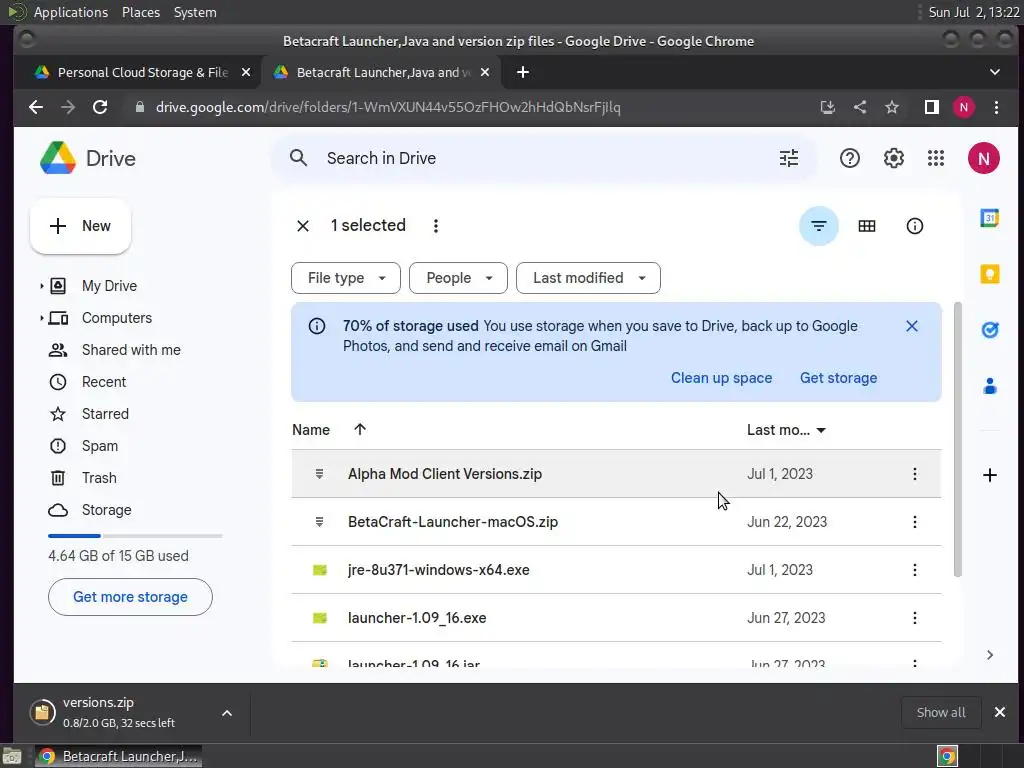Open Drive settings gear

coord(893,158)
